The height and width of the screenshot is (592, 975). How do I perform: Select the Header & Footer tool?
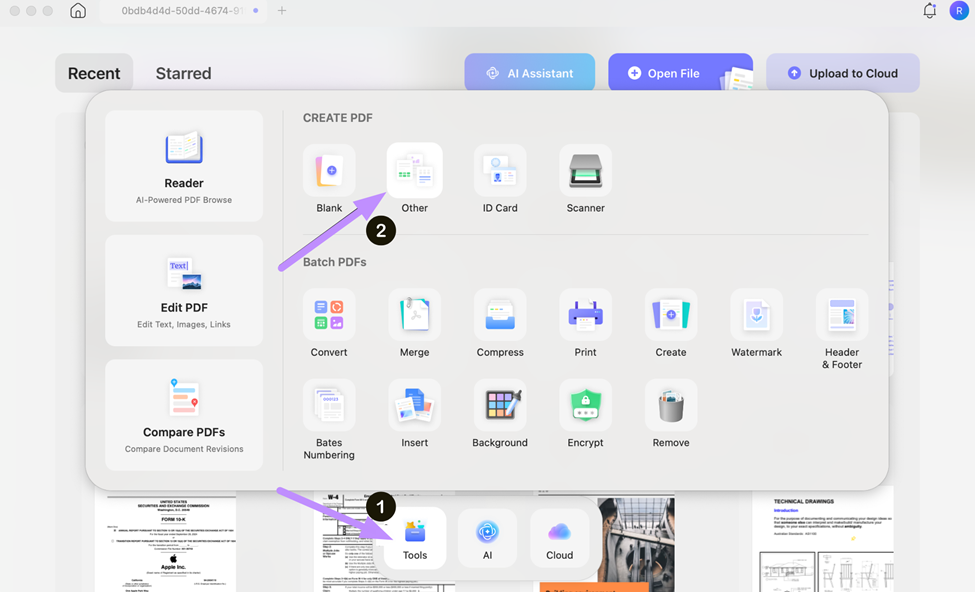842,315
